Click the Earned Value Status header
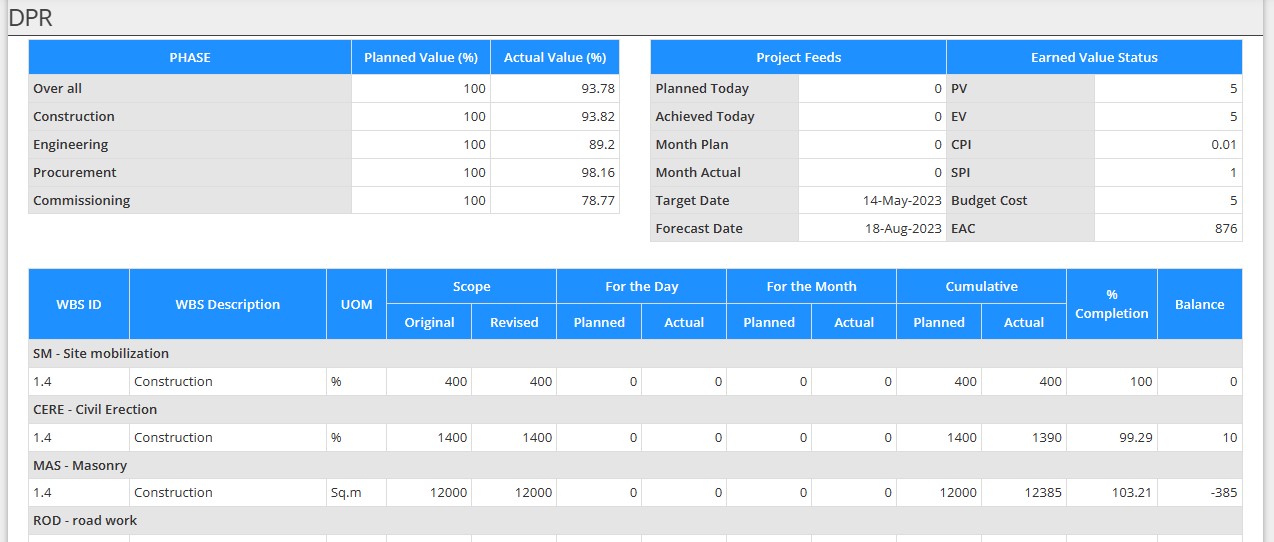1274x542 pixels. [x=1094, y=58]
